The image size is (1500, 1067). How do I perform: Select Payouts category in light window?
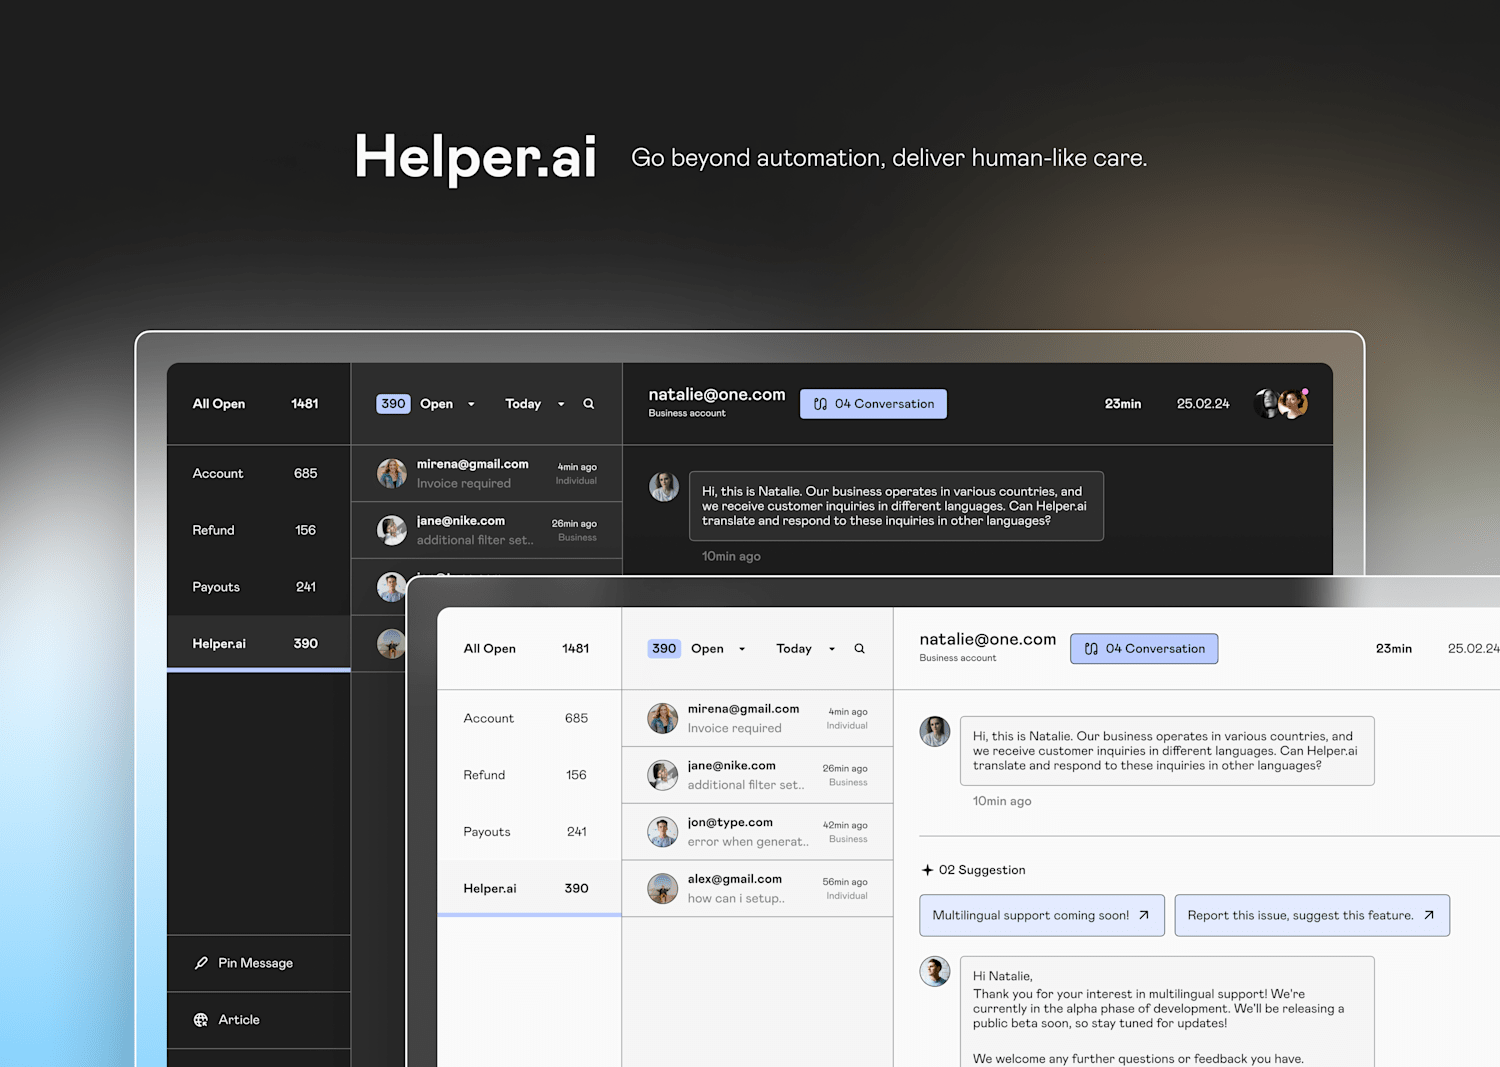[529, 832]
